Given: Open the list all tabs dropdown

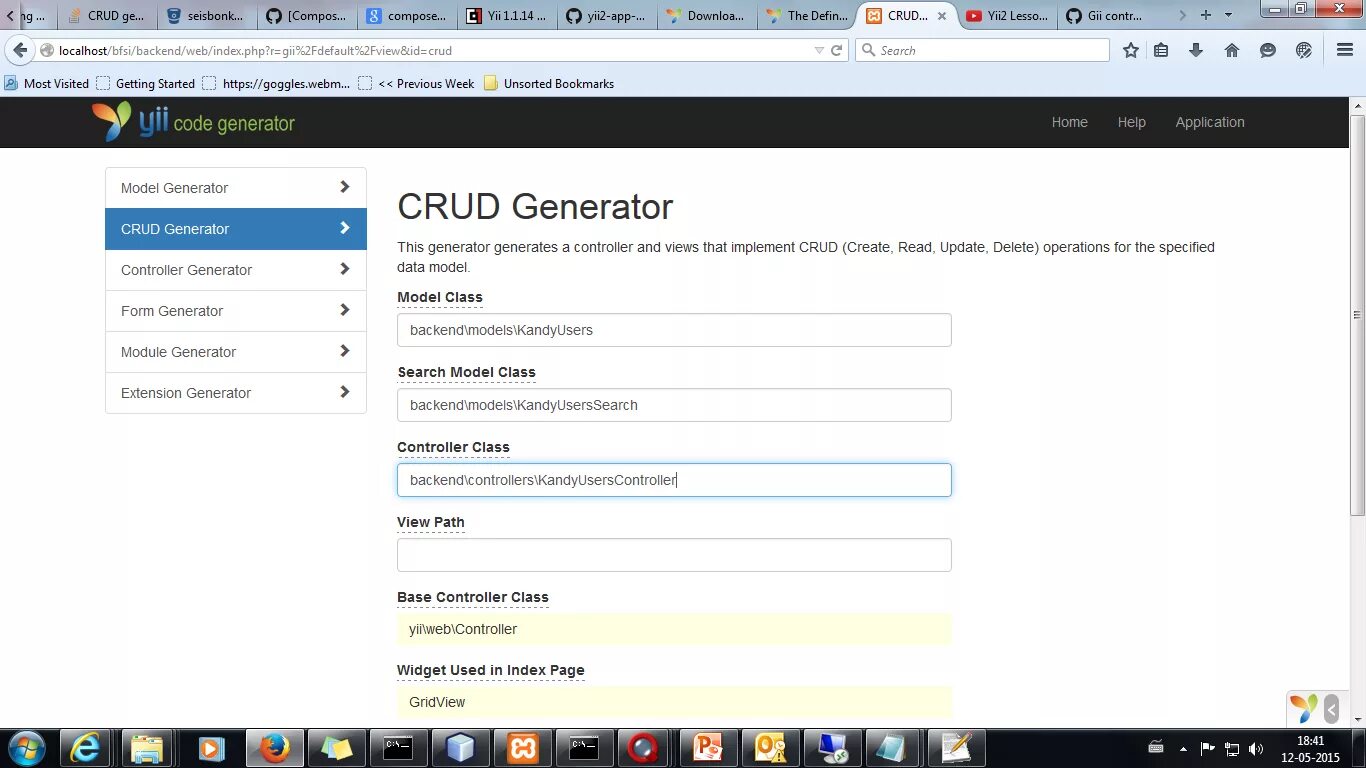Looking at the screenshot, I should tap(1228, 15).
